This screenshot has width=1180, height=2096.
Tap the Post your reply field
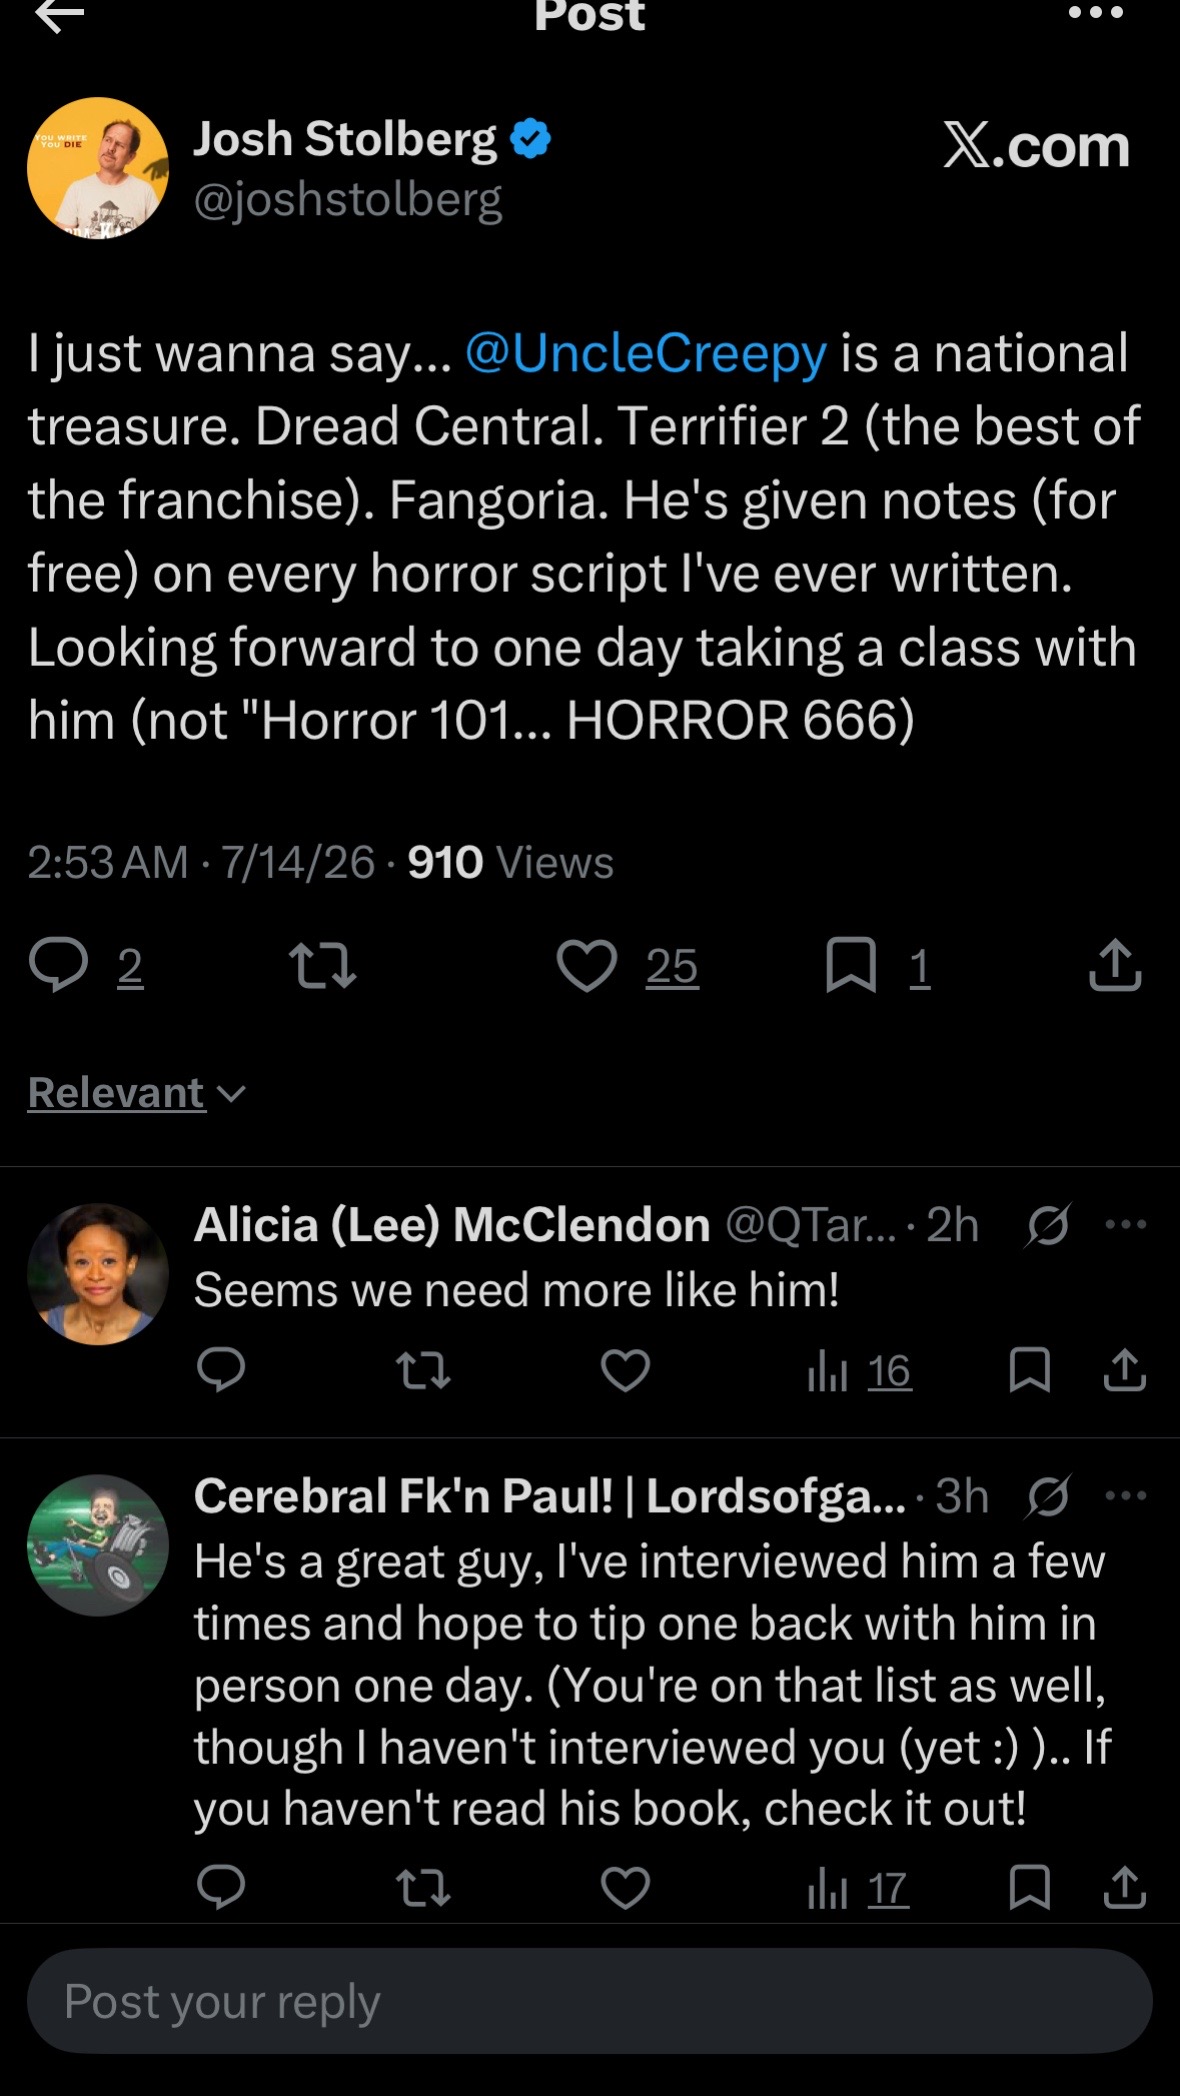(x=590, y=2001)
